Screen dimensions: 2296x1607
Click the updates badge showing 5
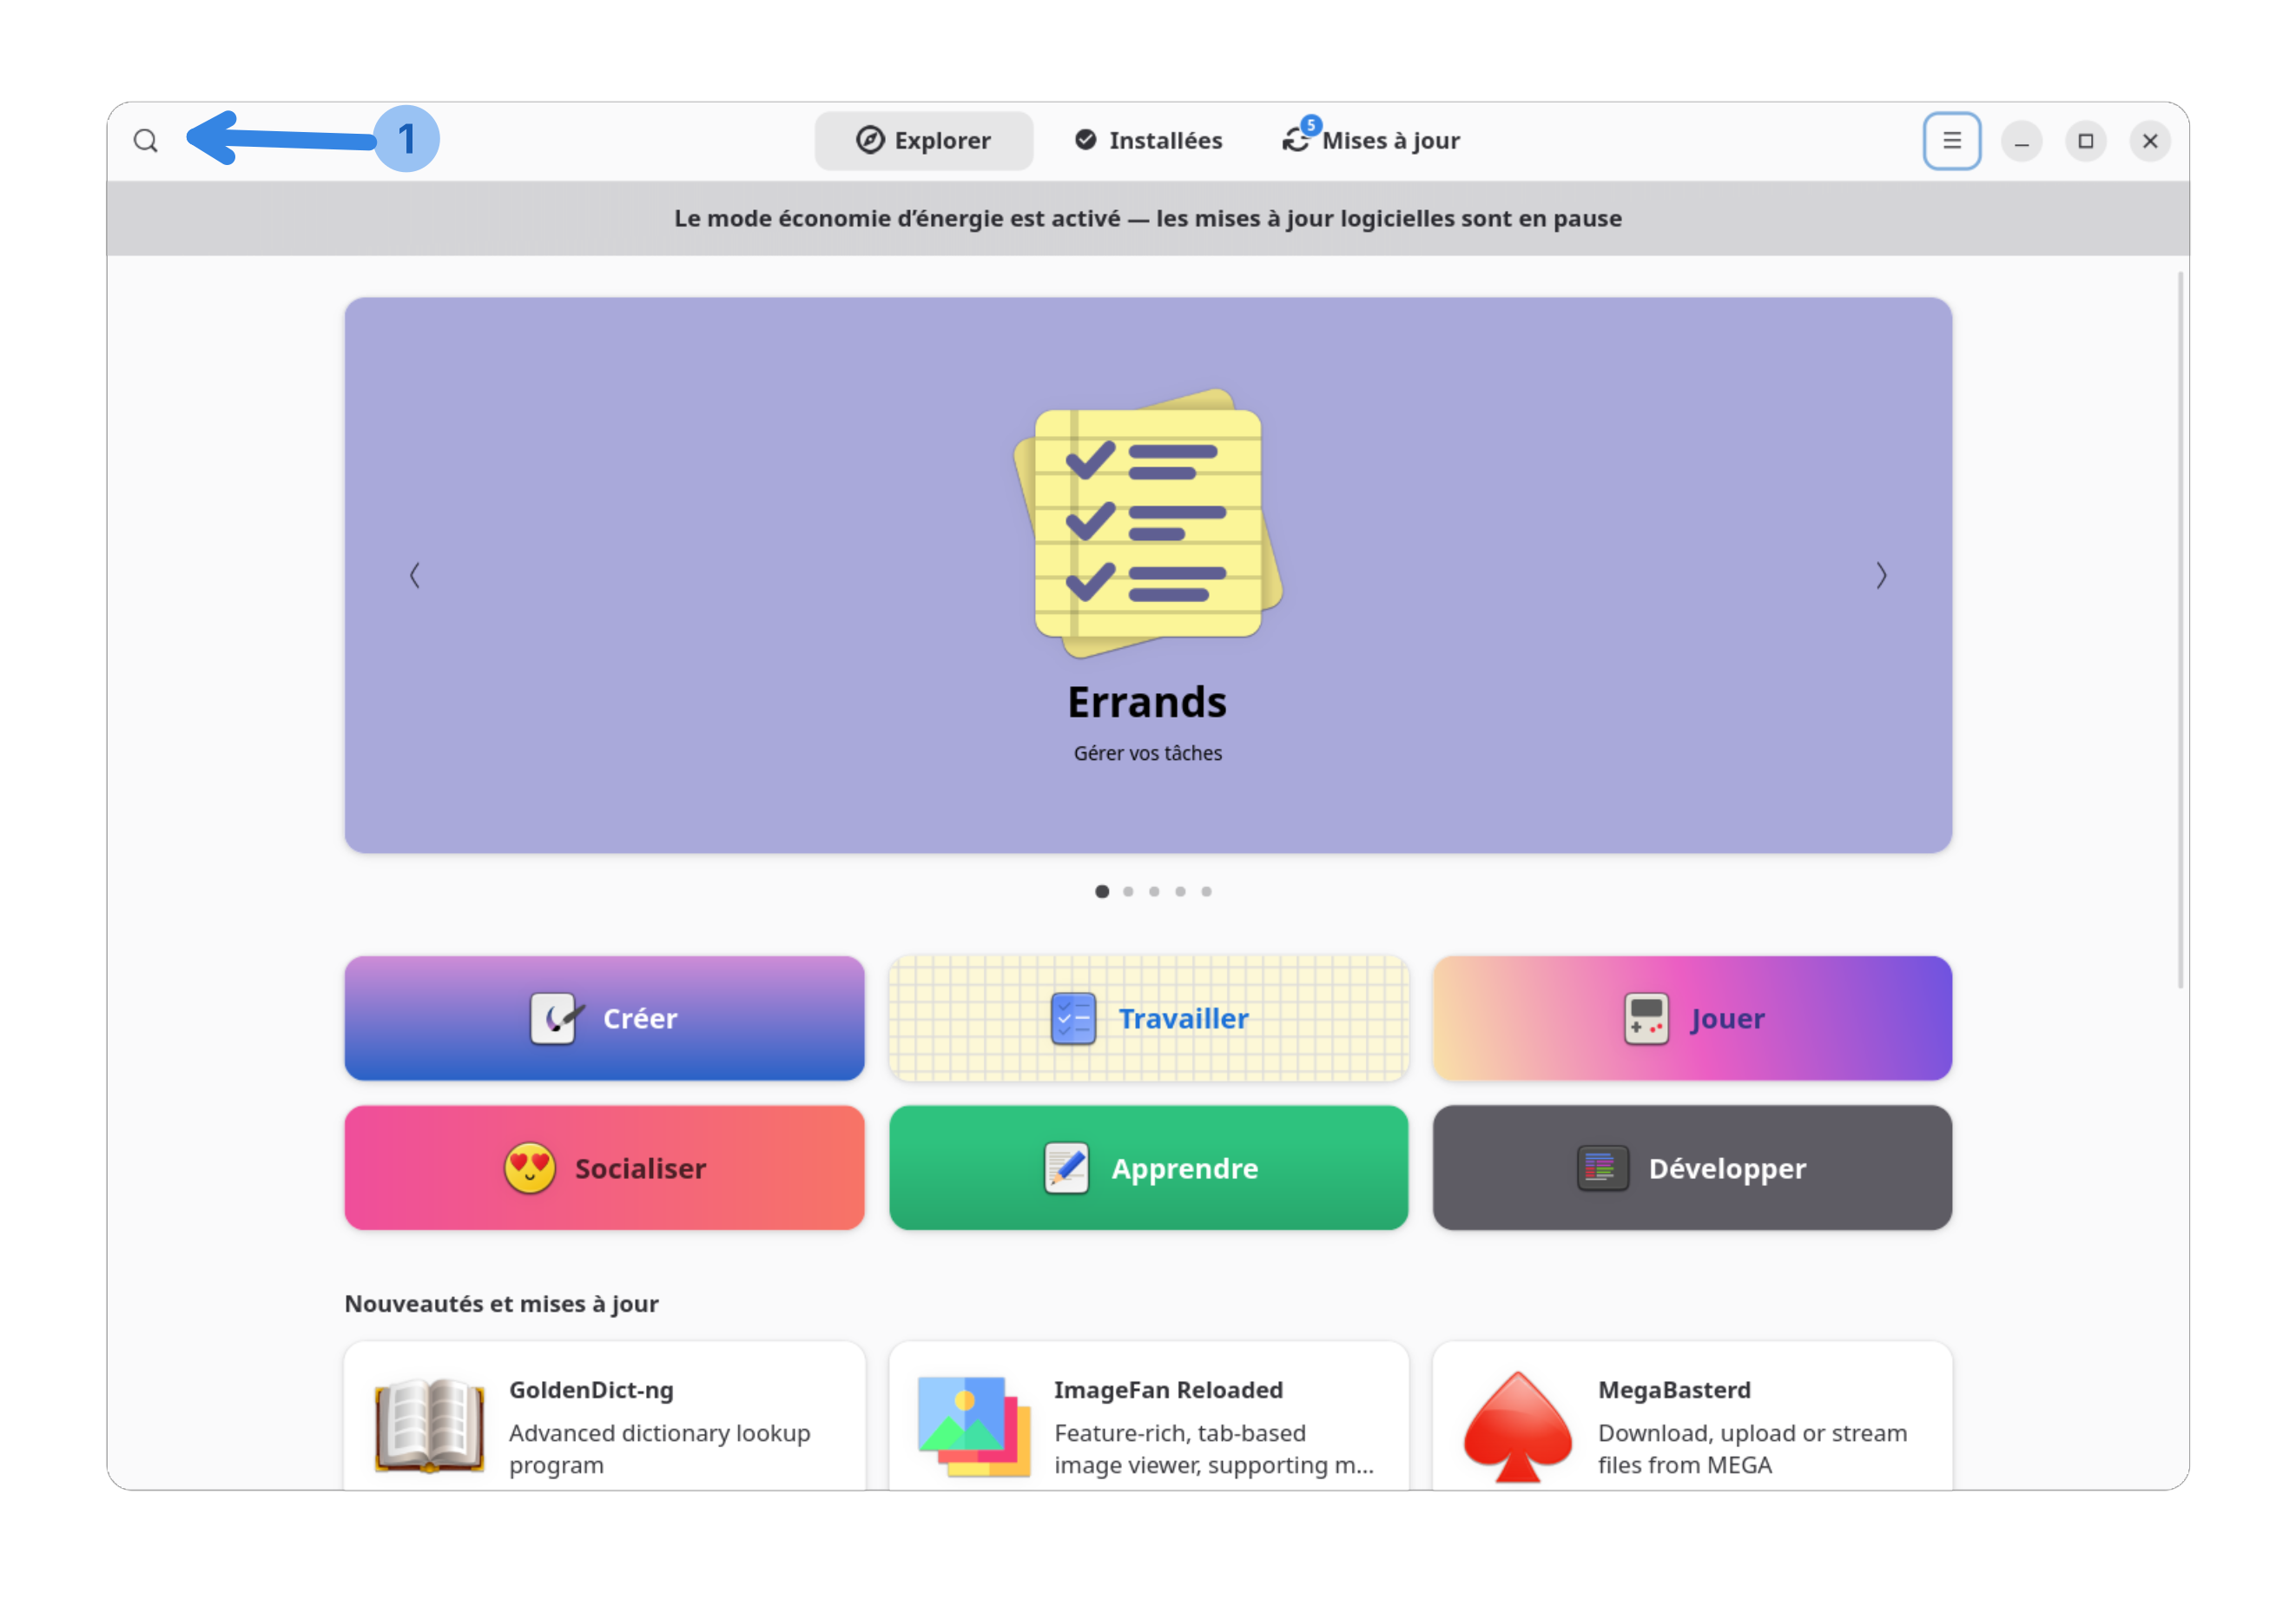[1311, 125]
